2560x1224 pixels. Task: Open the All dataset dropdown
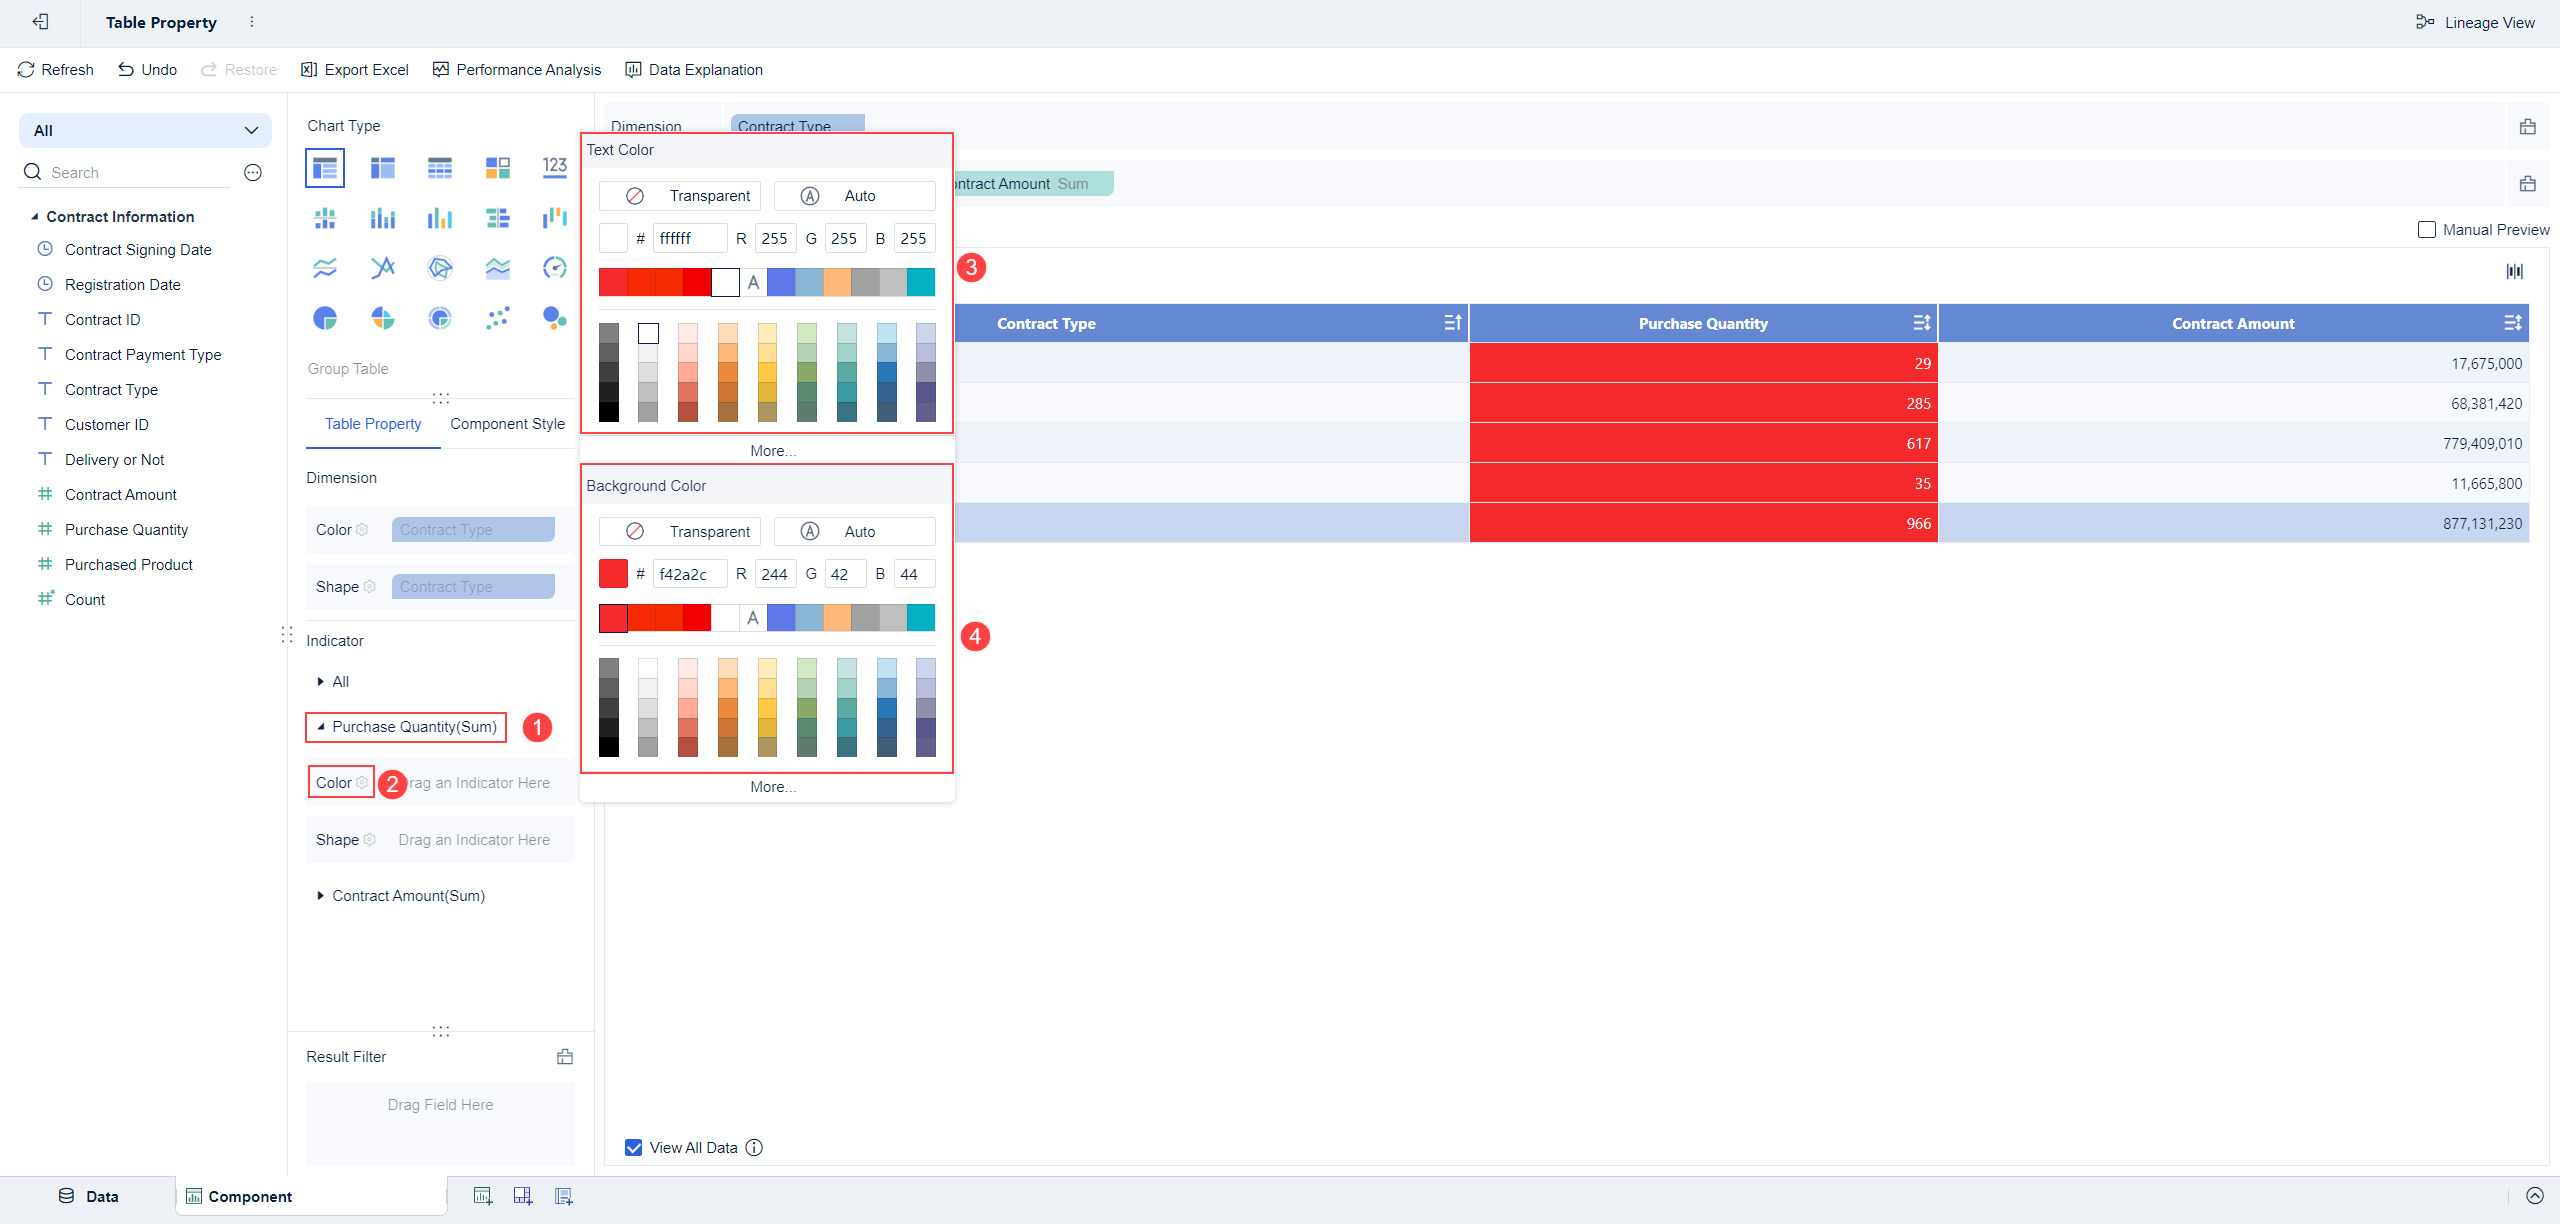click(145, 131)
